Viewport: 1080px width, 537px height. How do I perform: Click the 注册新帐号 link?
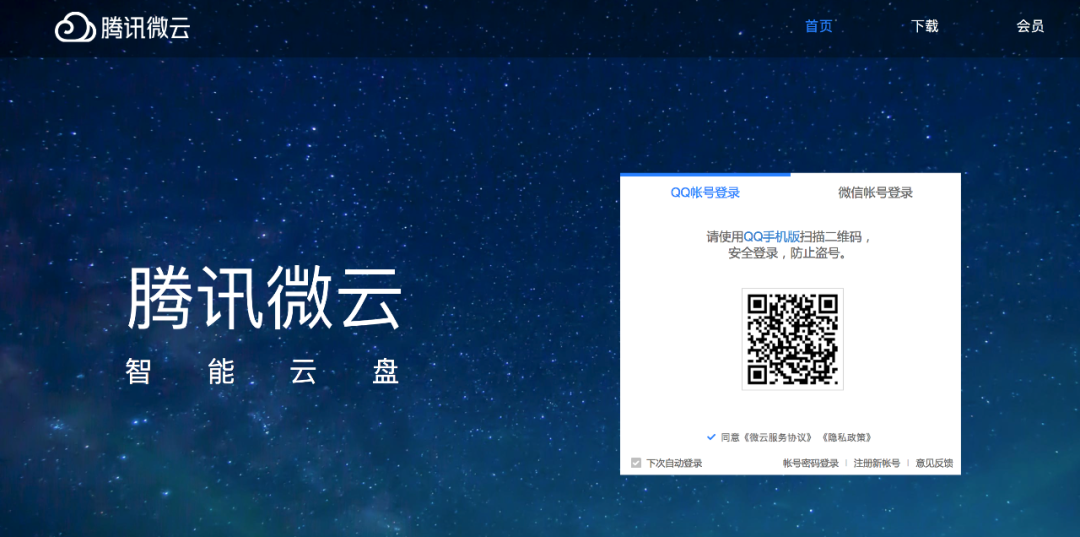(x=877, y=463)
